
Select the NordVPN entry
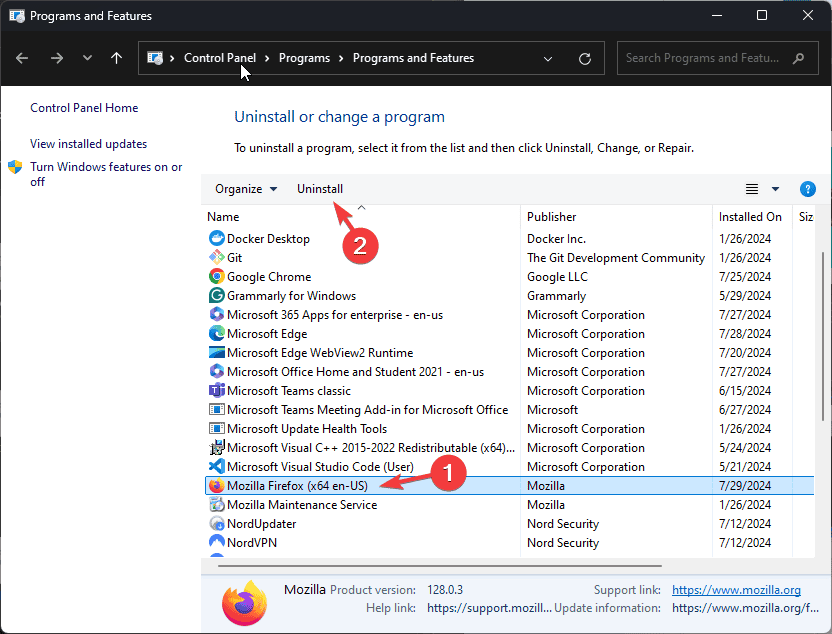(252, 542)
